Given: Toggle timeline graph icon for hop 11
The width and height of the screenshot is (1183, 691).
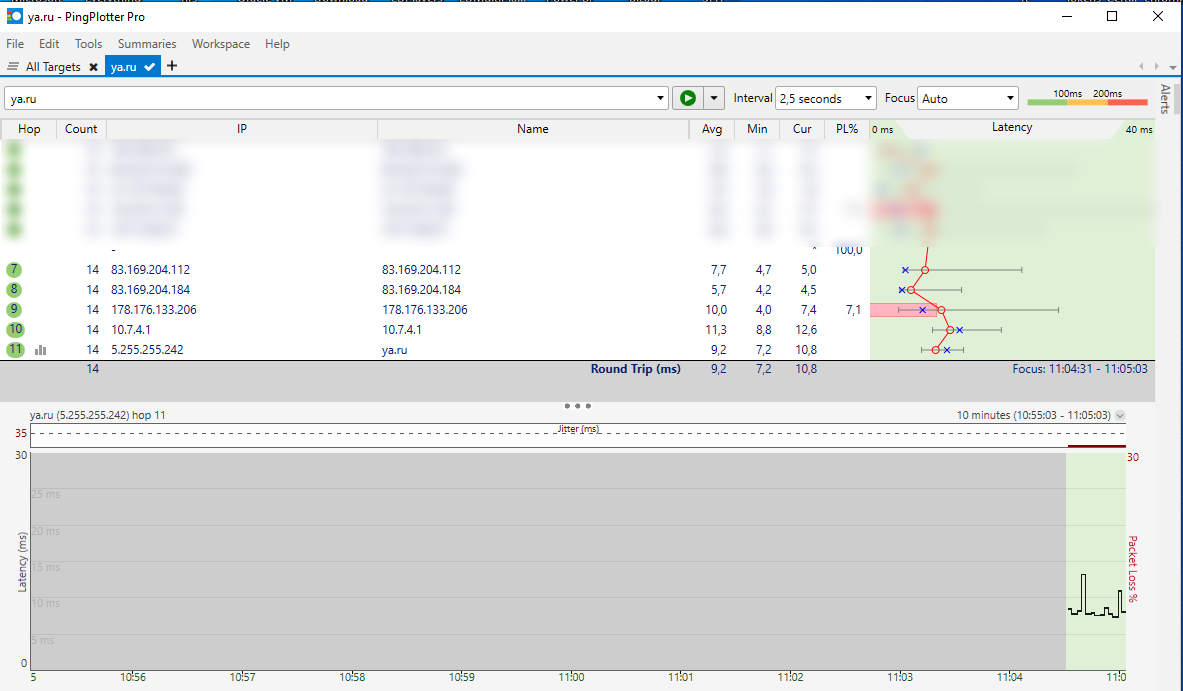Looking at the screenshot, I should [x=41, y=350].
